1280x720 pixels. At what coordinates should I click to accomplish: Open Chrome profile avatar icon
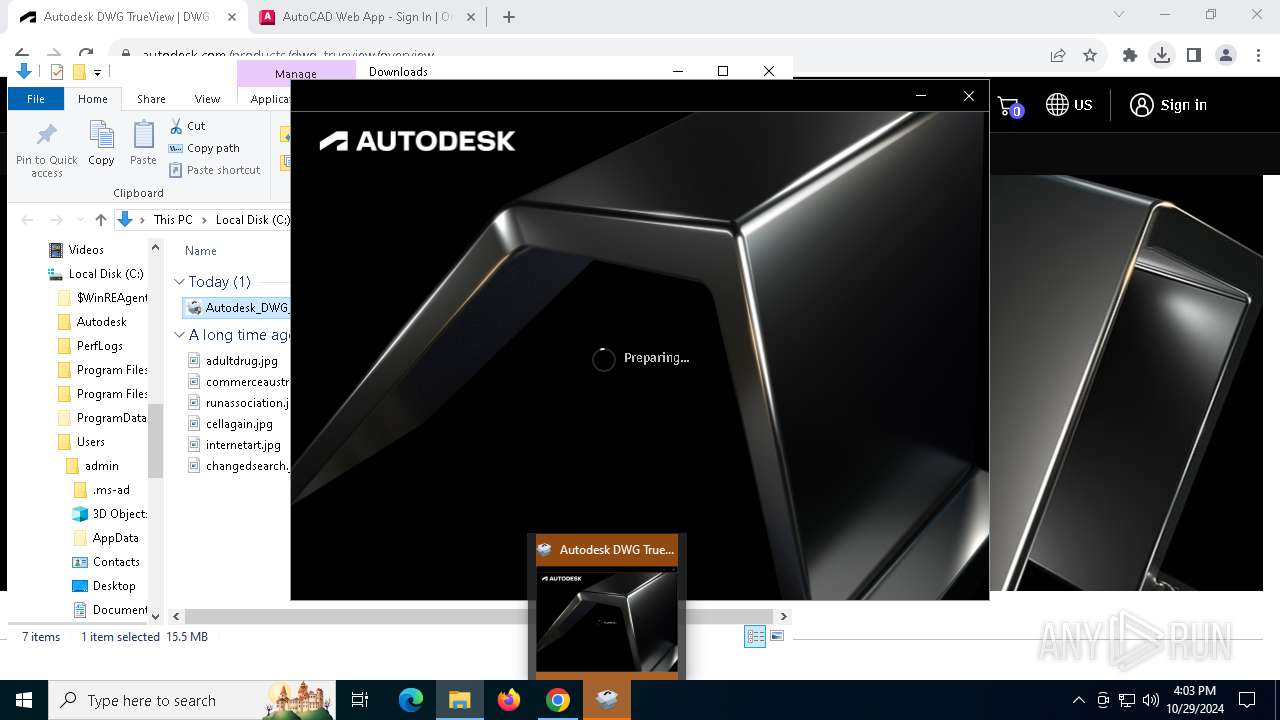pyautogui.click(x=1225, y=56)
